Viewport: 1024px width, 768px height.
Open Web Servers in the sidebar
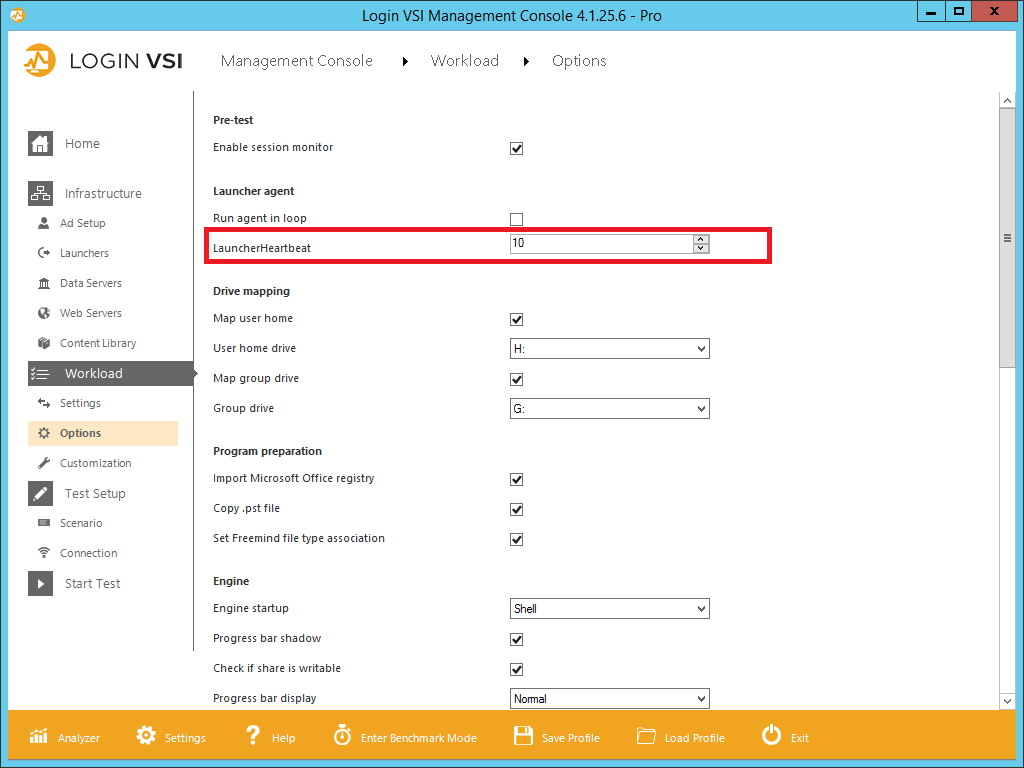coord(91,313)
